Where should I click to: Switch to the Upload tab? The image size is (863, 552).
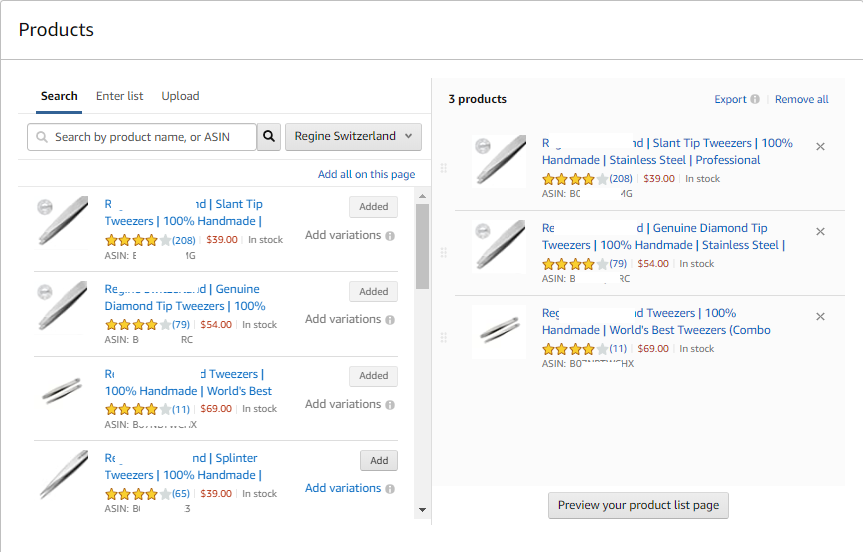181,96
